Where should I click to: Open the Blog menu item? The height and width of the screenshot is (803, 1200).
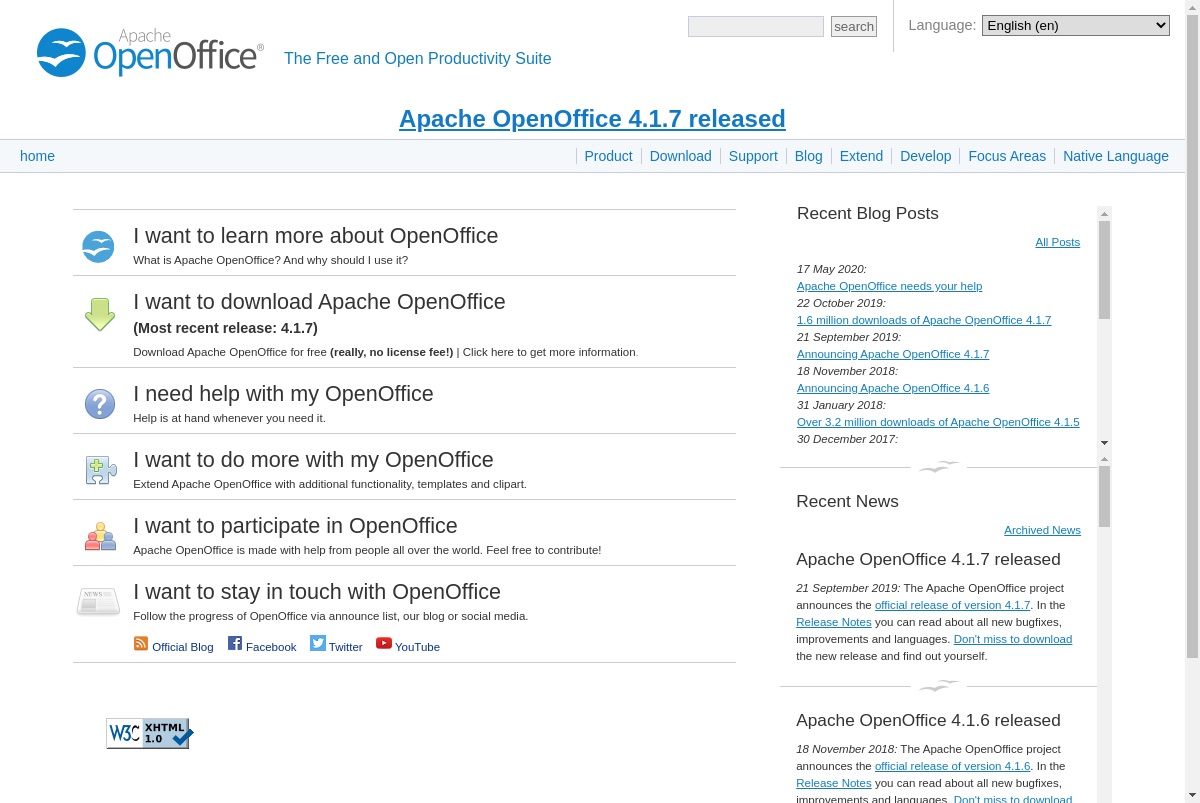tap(808, 156)
